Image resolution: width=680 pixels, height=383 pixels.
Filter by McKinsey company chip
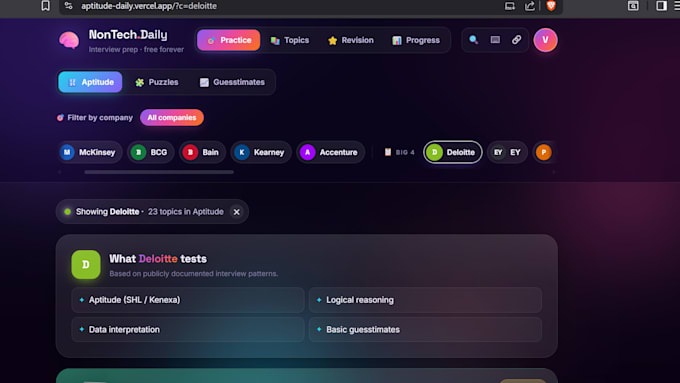[90, 152]
